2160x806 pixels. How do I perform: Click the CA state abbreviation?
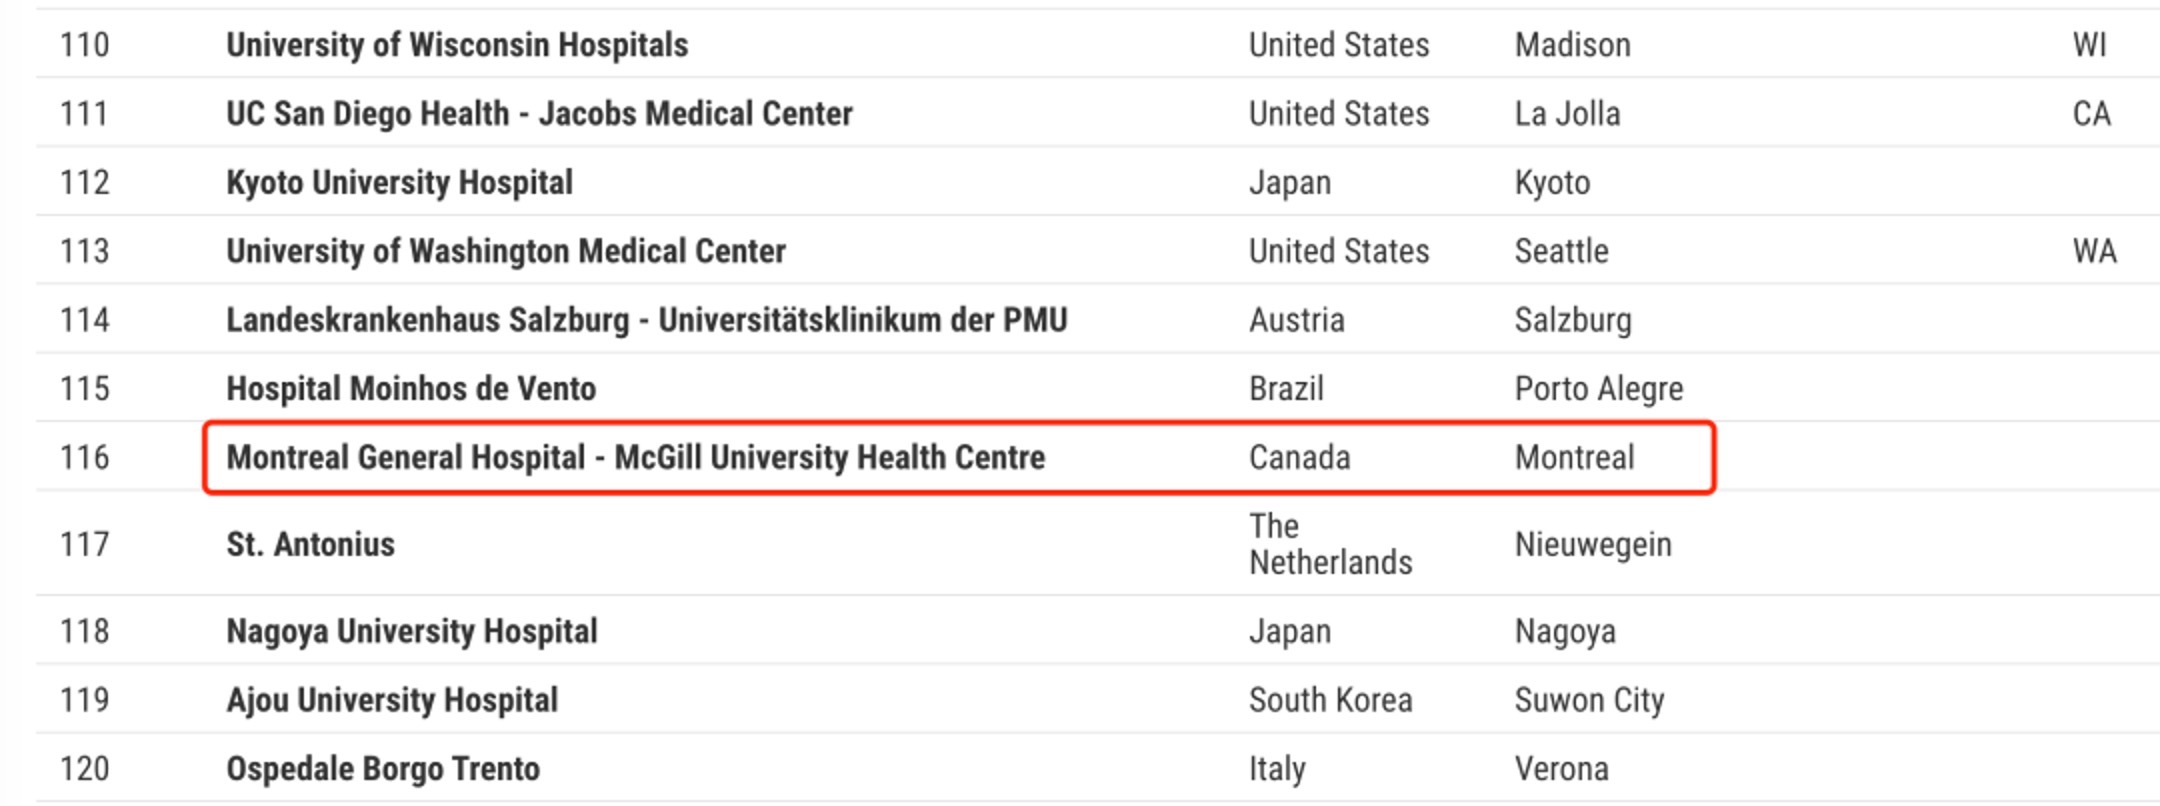point(2092,114)
